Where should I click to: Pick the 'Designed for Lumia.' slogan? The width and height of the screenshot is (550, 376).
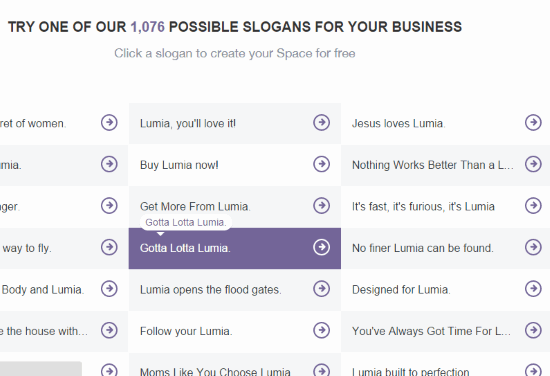click(401, 290)
